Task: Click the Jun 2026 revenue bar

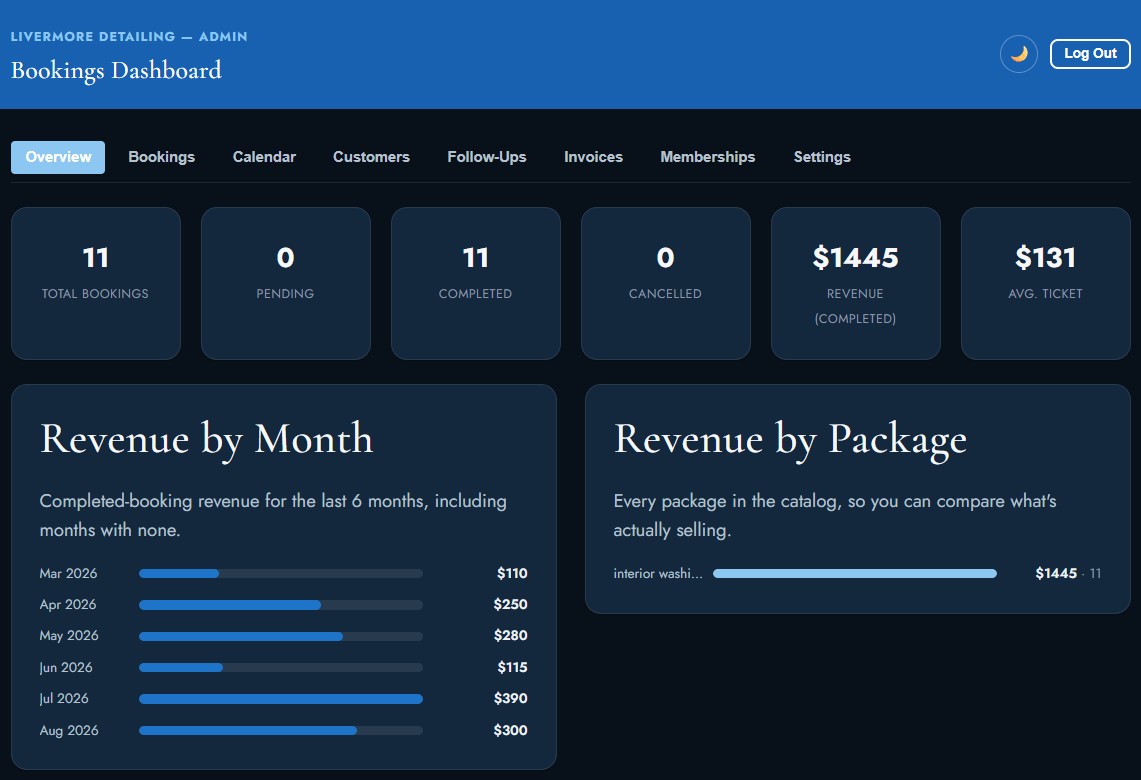Action: point(280,667)
